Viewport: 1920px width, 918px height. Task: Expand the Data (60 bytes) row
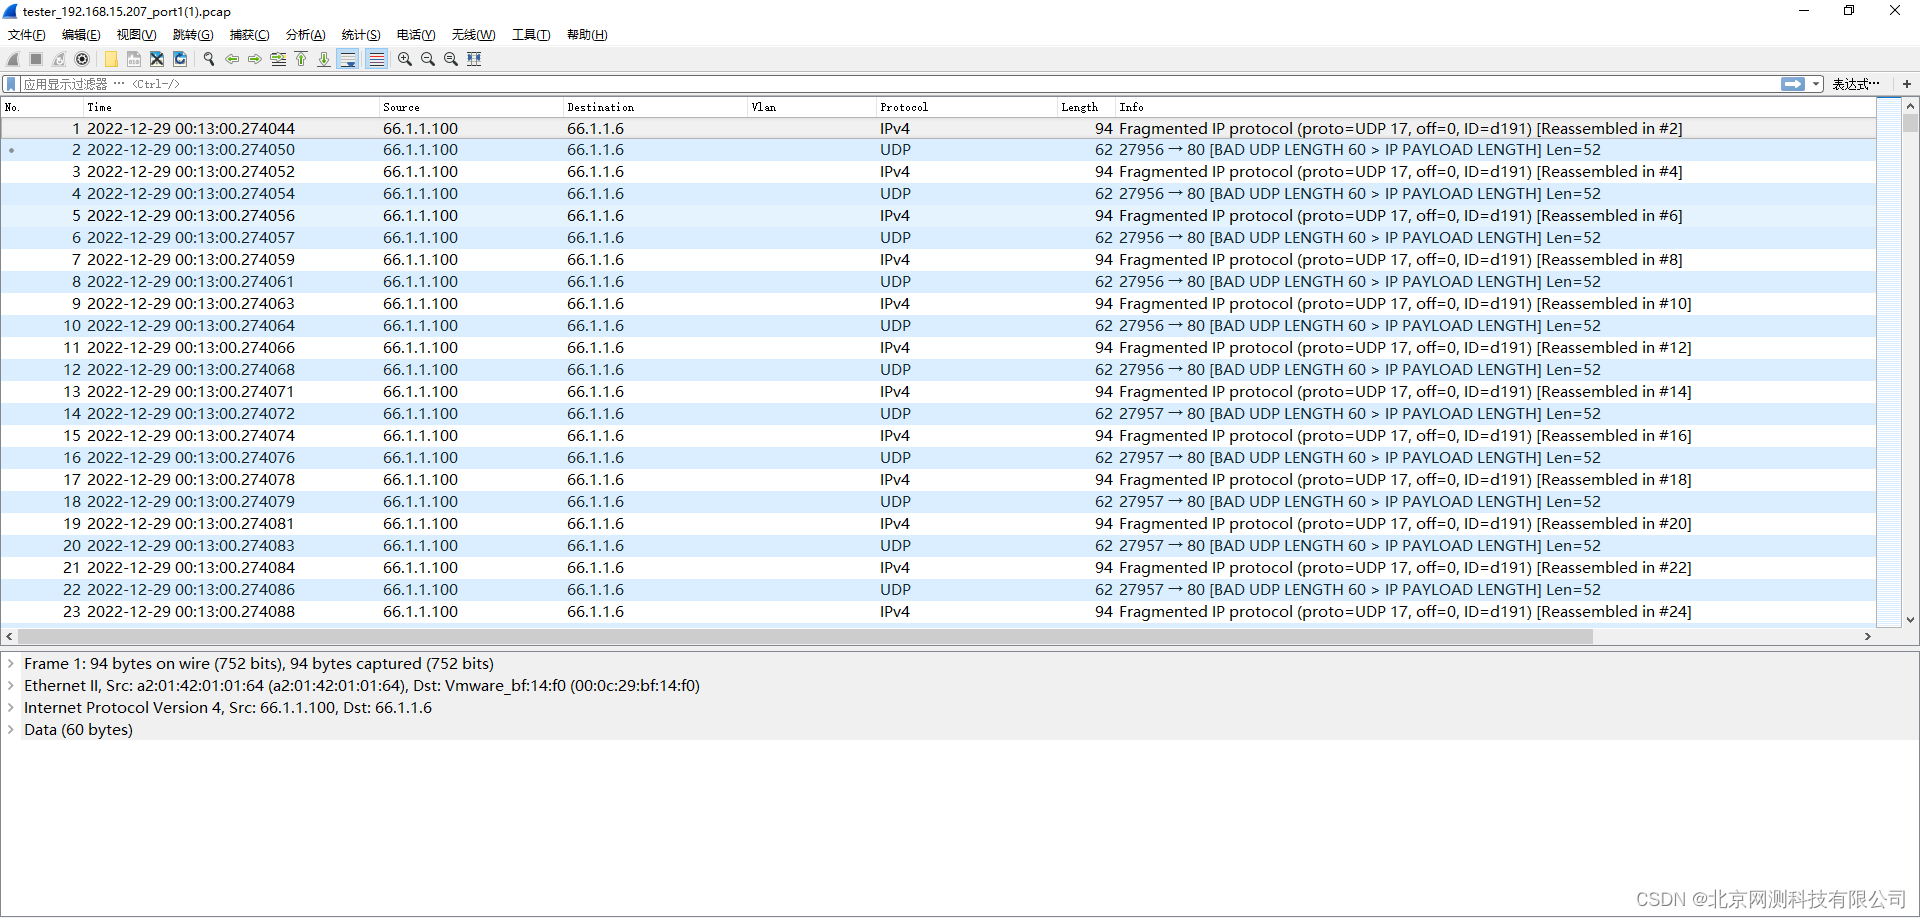11,729
